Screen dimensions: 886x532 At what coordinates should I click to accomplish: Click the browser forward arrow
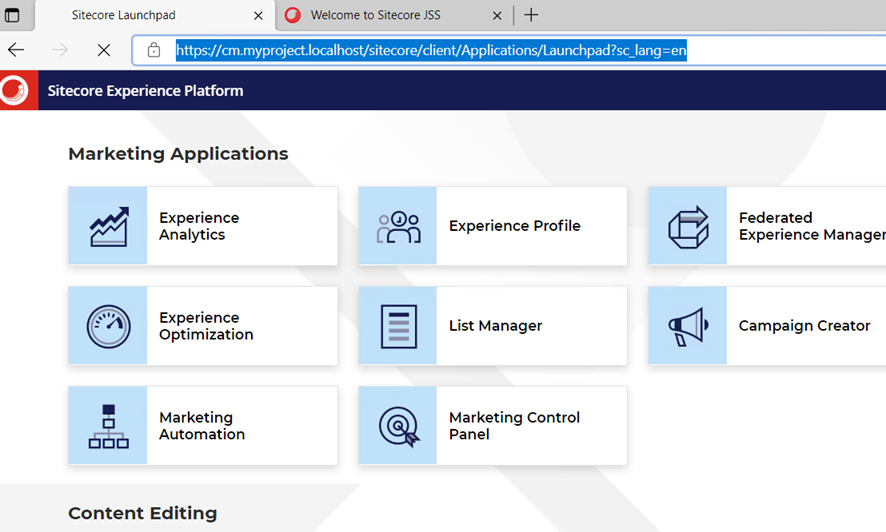[59, 50]
